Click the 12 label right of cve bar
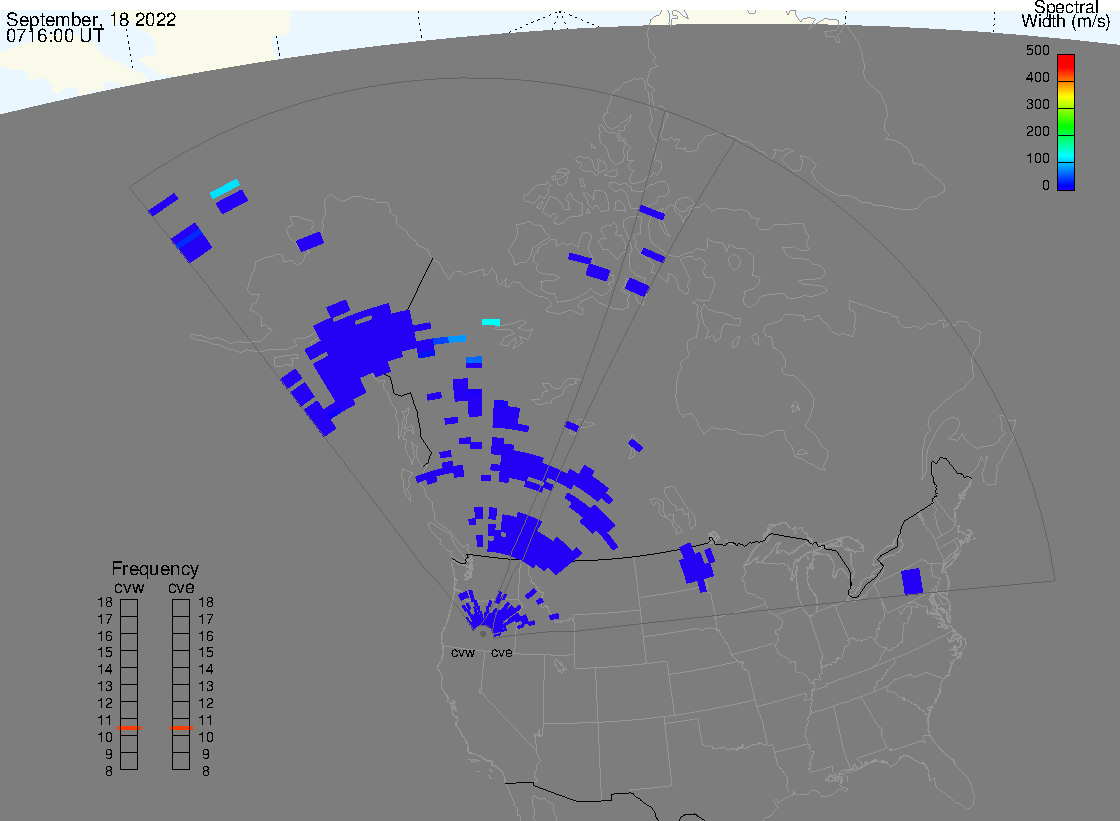 [x=206, y=703]
